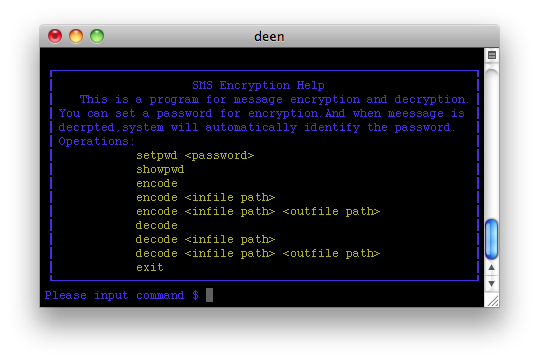
Task: Click the blue scrollbar thumb
Action: click(x=492, y=239)
